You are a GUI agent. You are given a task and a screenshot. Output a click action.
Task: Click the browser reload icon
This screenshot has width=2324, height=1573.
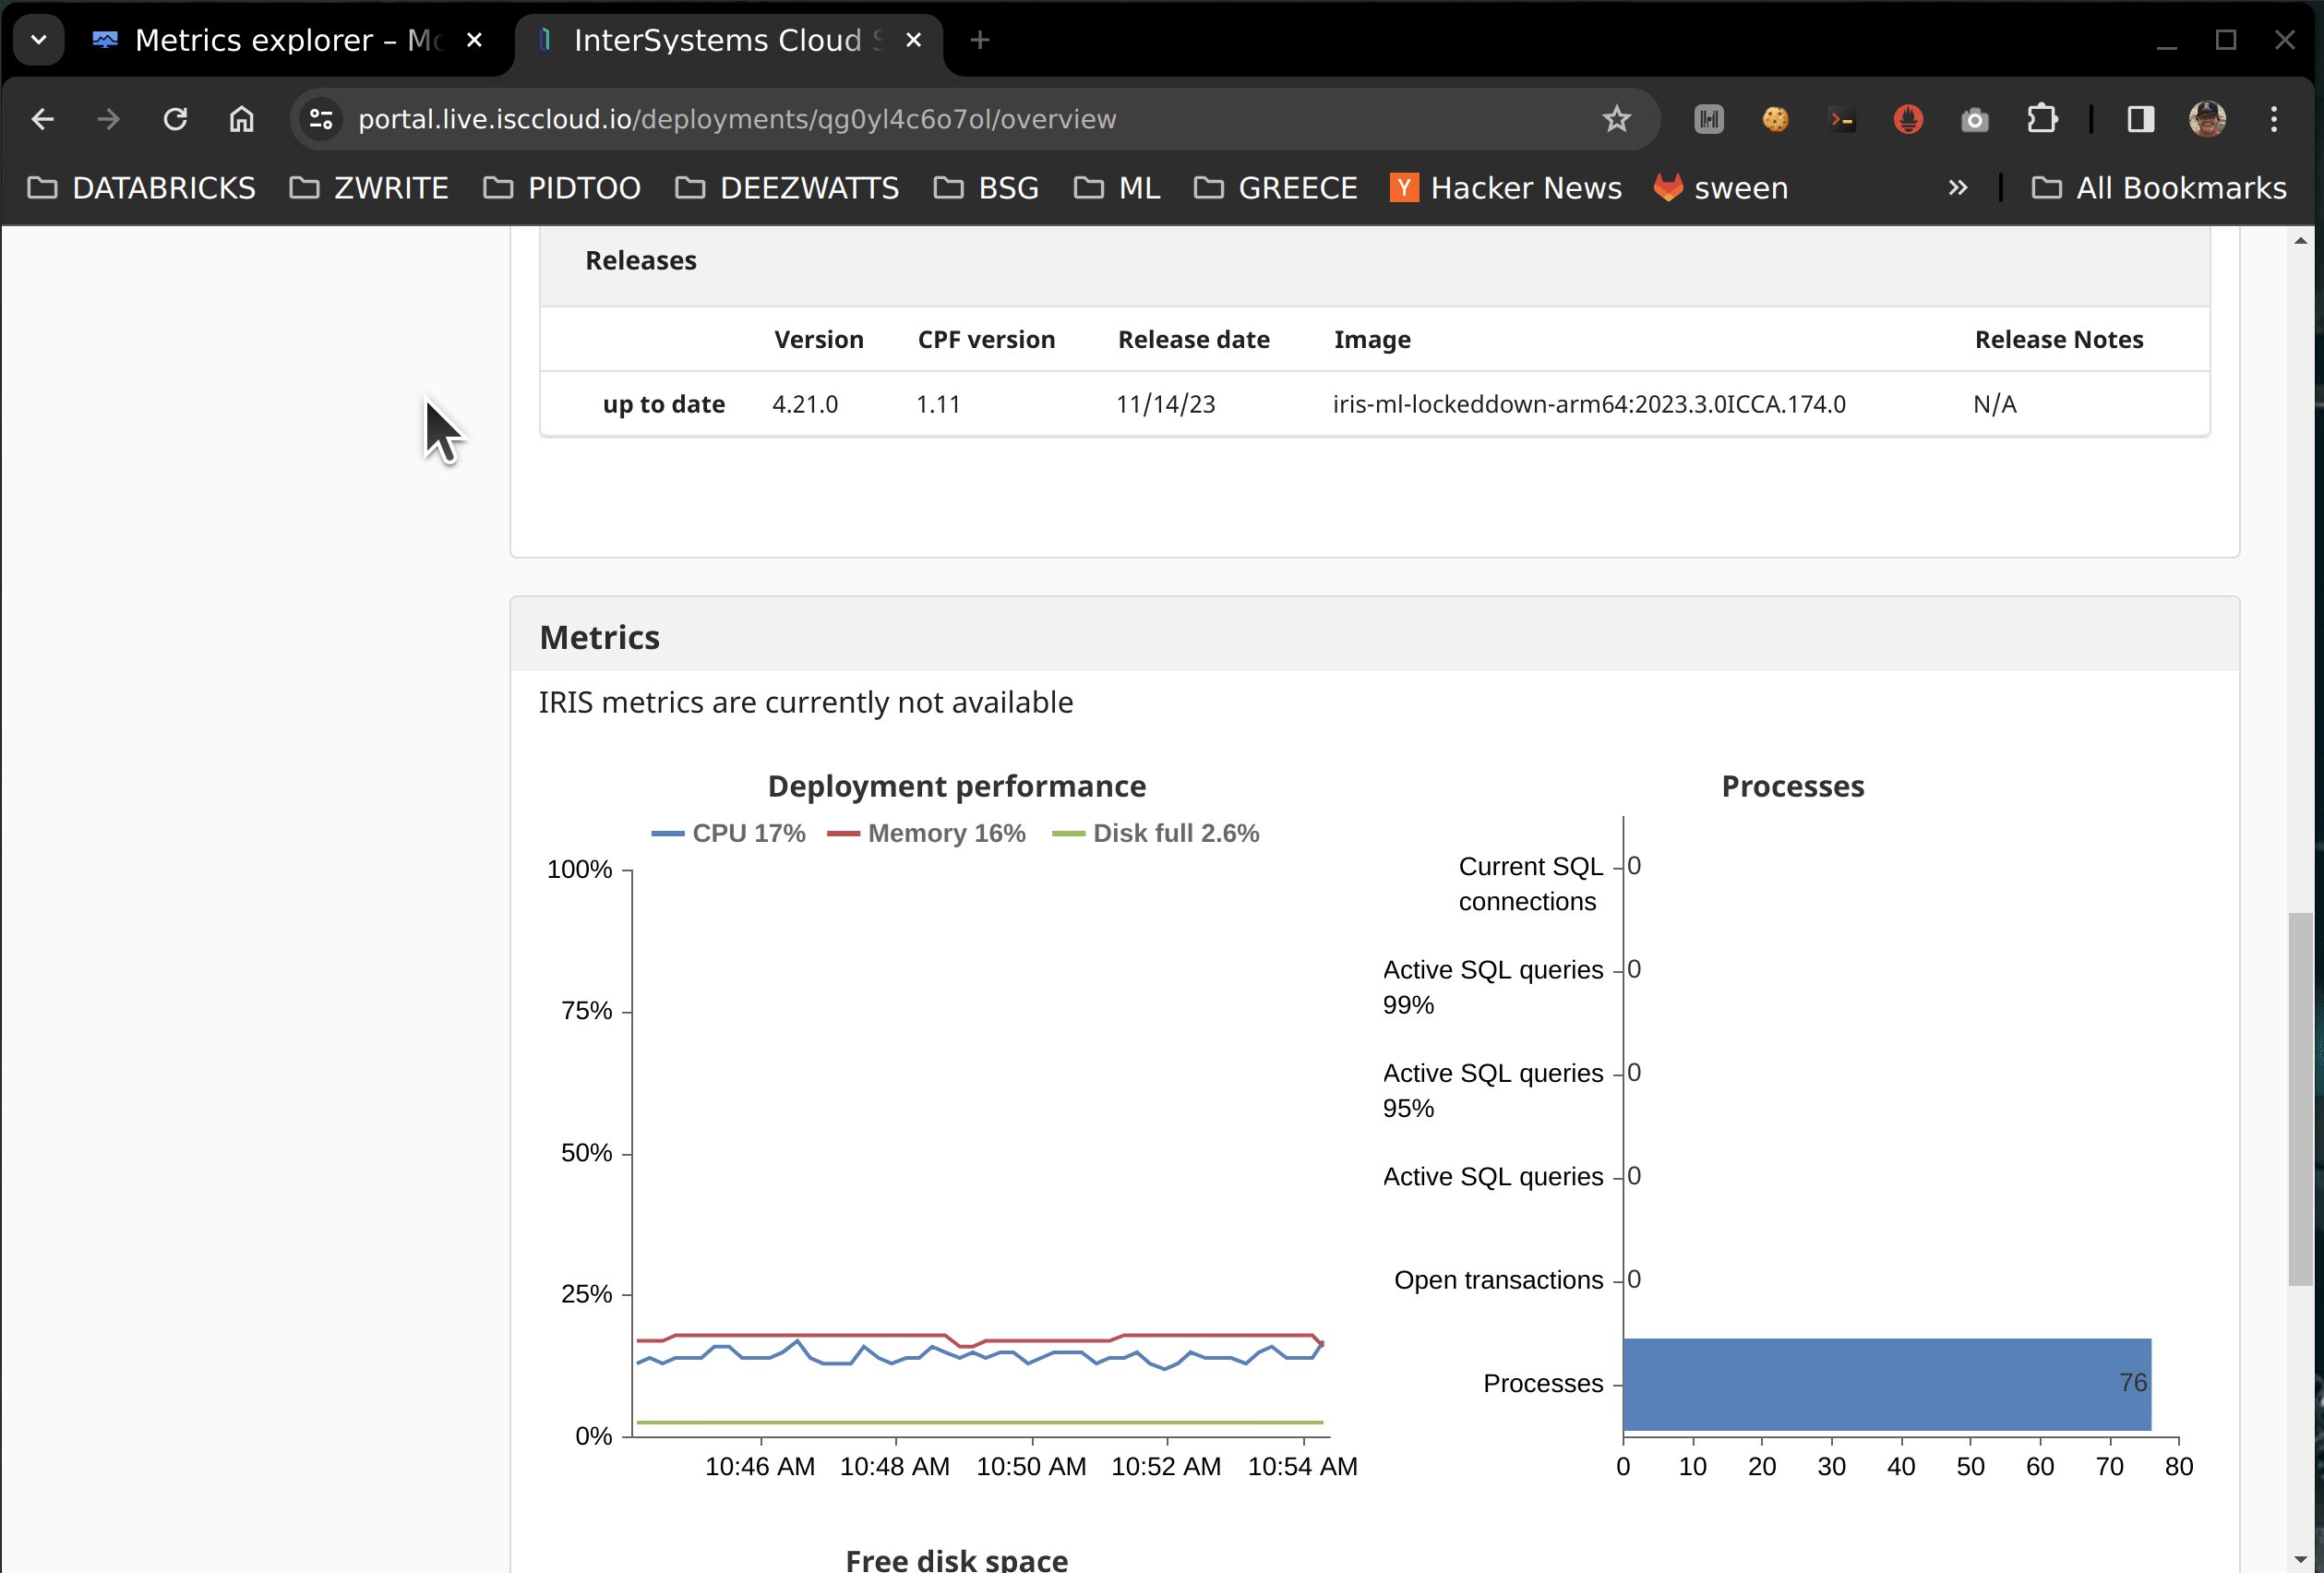tap(176, 120)
